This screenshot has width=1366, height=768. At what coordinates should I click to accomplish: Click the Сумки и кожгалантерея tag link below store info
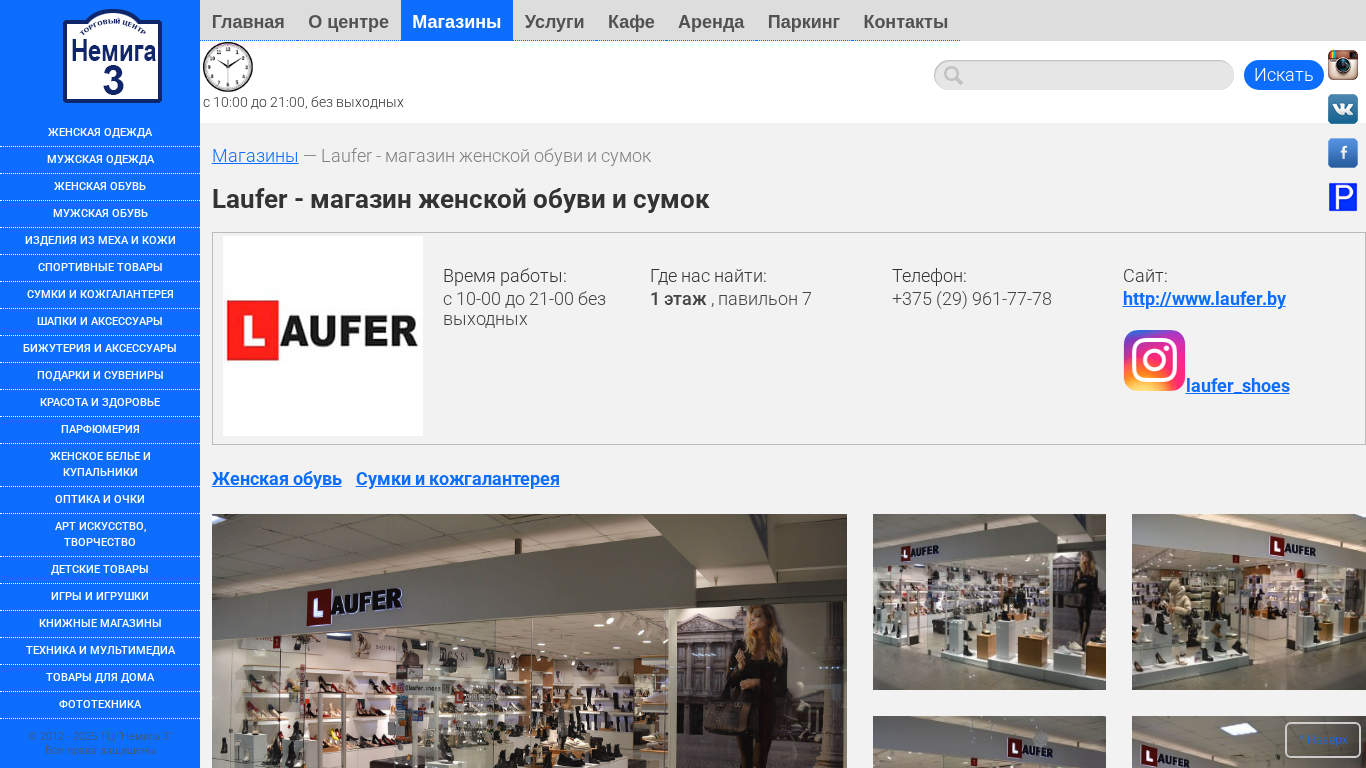point(458,479)
